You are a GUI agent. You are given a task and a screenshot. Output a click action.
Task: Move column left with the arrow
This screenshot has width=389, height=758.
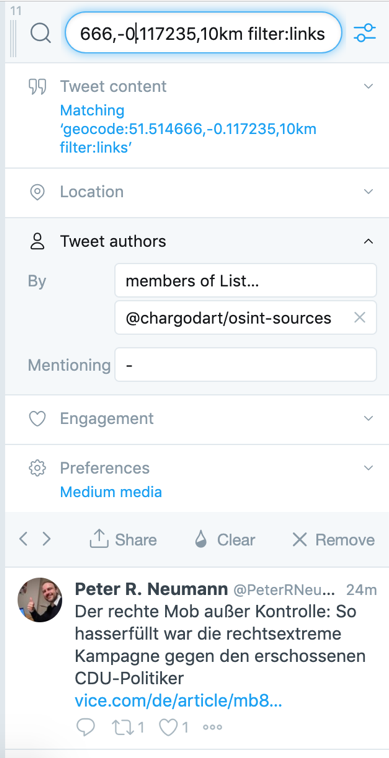click(x=23, y=539)
